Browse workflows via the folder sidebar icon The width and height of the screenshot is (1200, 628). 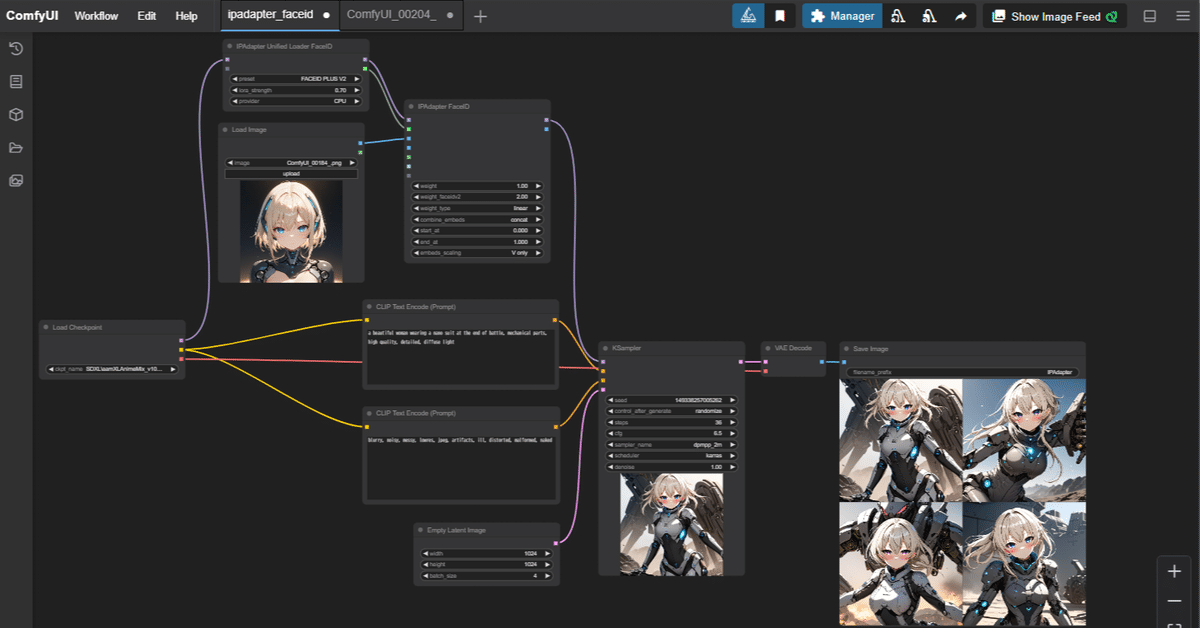[x=15, y=147]
